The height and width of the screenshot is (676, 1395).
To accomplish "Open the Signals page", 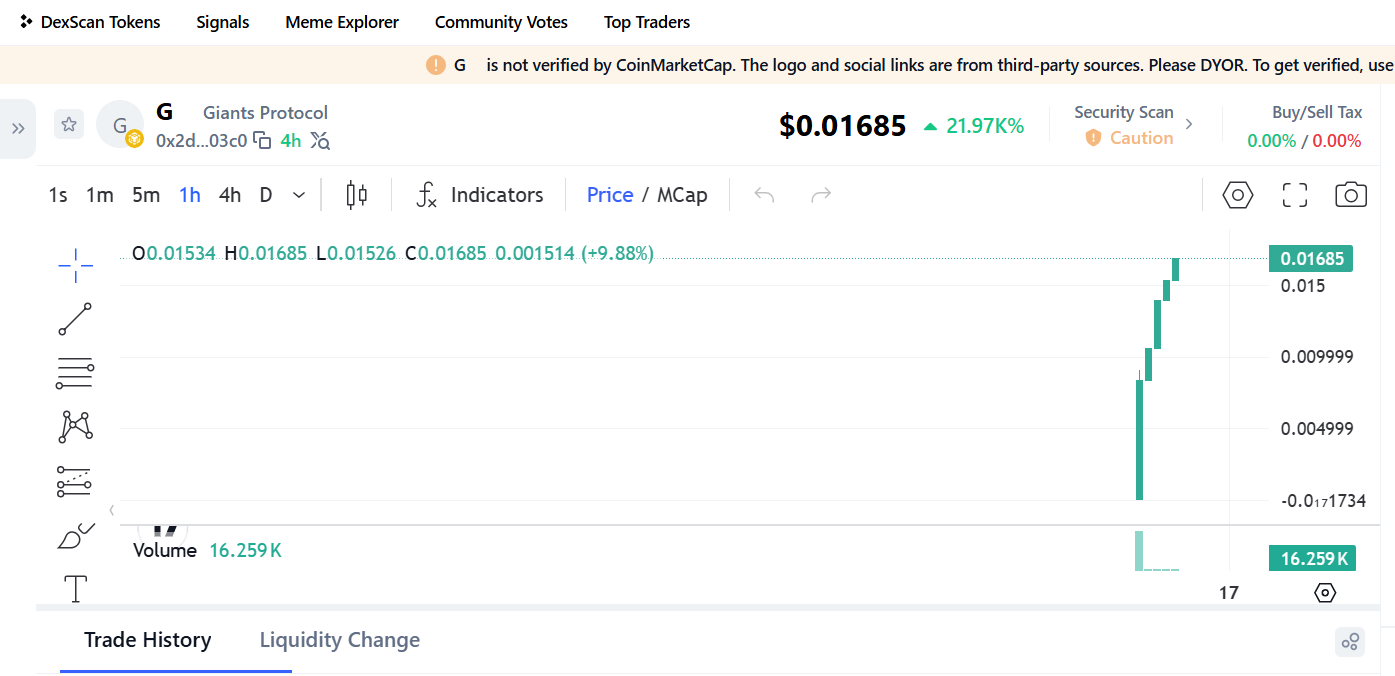I will tap(223, 22).
